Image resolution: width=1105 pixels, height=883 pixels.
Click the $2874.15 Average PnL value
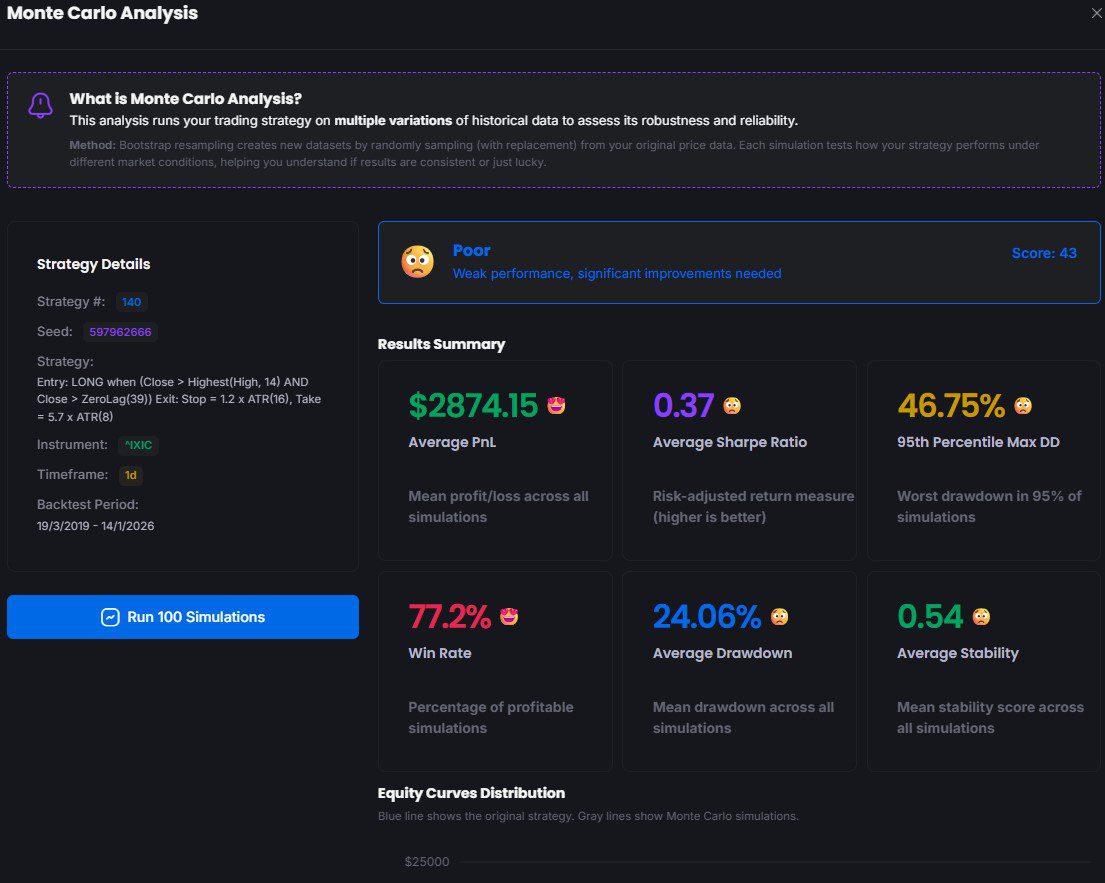(x=473, y=405)
